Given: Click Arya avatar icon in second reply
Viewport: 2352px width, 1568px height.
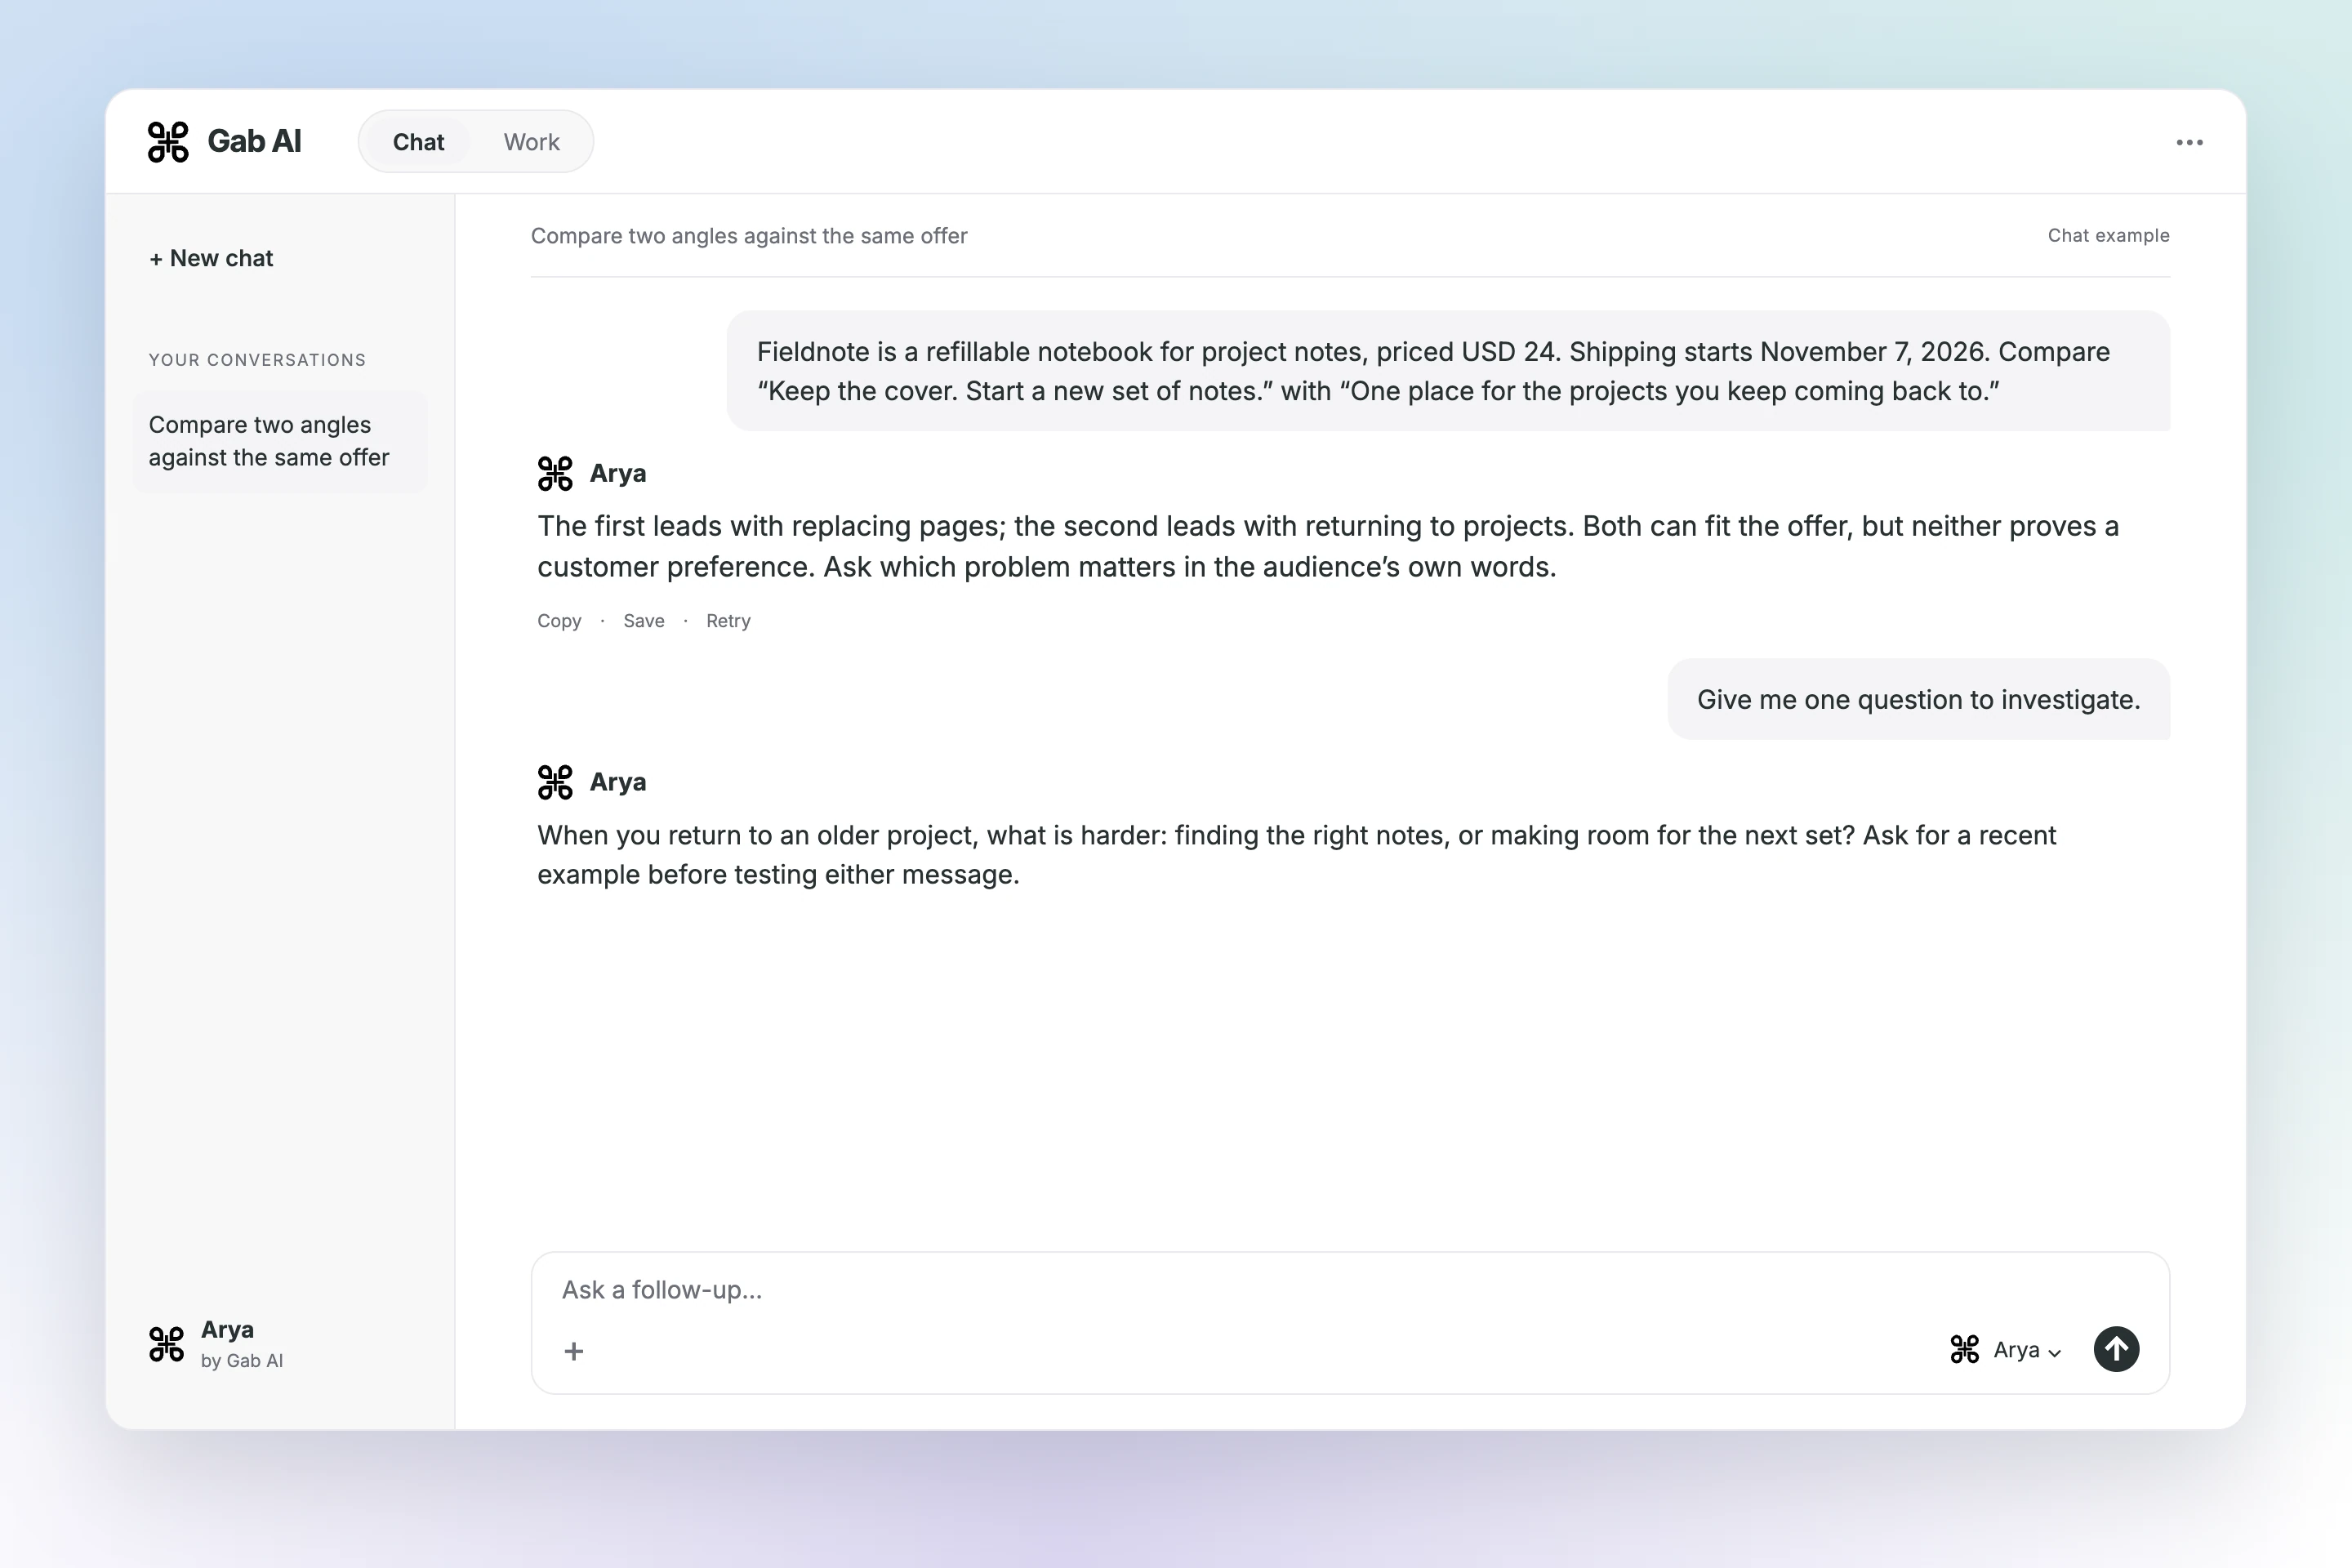Looking at the screenshot, I should [x=555, y=782].
